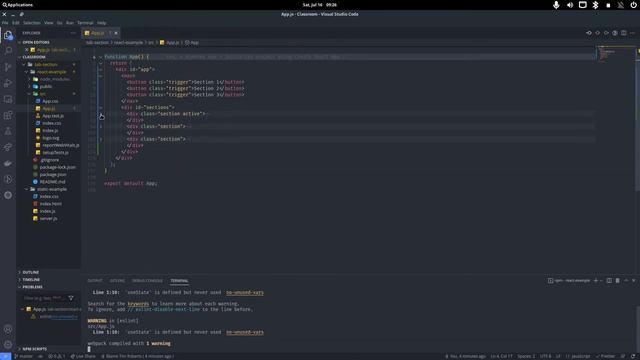The height and width of the screenshot is (360, 640).
Task: Click the errors and warnings status item
Action: point(56,356)
